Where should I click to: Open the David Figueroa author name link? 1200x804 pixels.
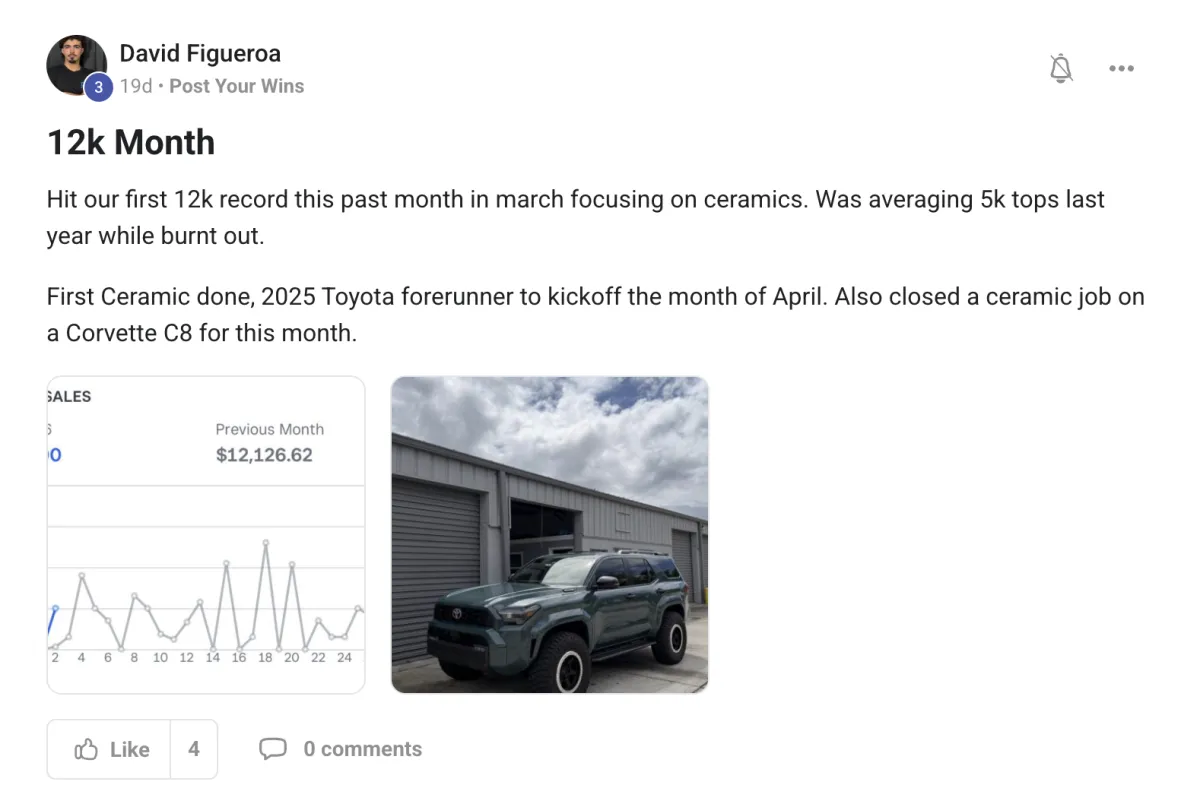pyautogui.click(x=200, y=53)
